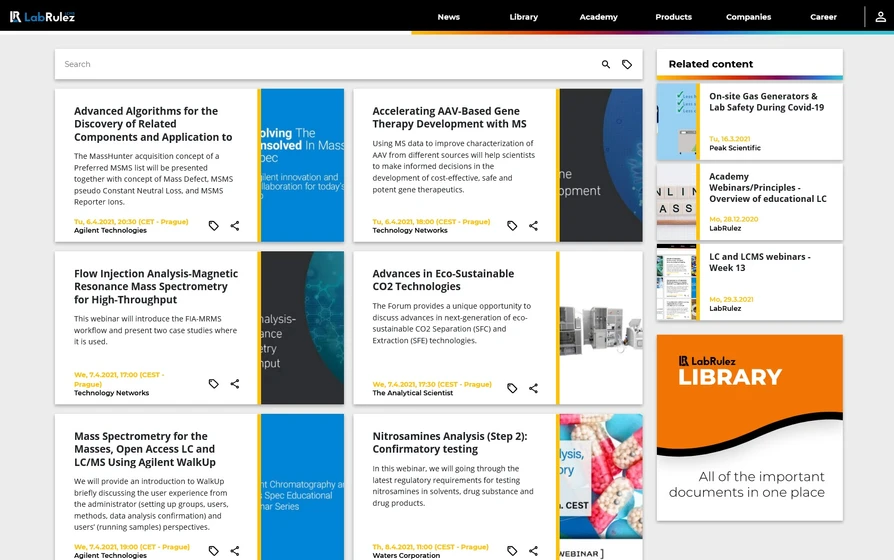Image resolution: width=894 pixels, height=560 pixels.
Task: Open the Career page
Action: pyautogui.click(x=823, y=17)
